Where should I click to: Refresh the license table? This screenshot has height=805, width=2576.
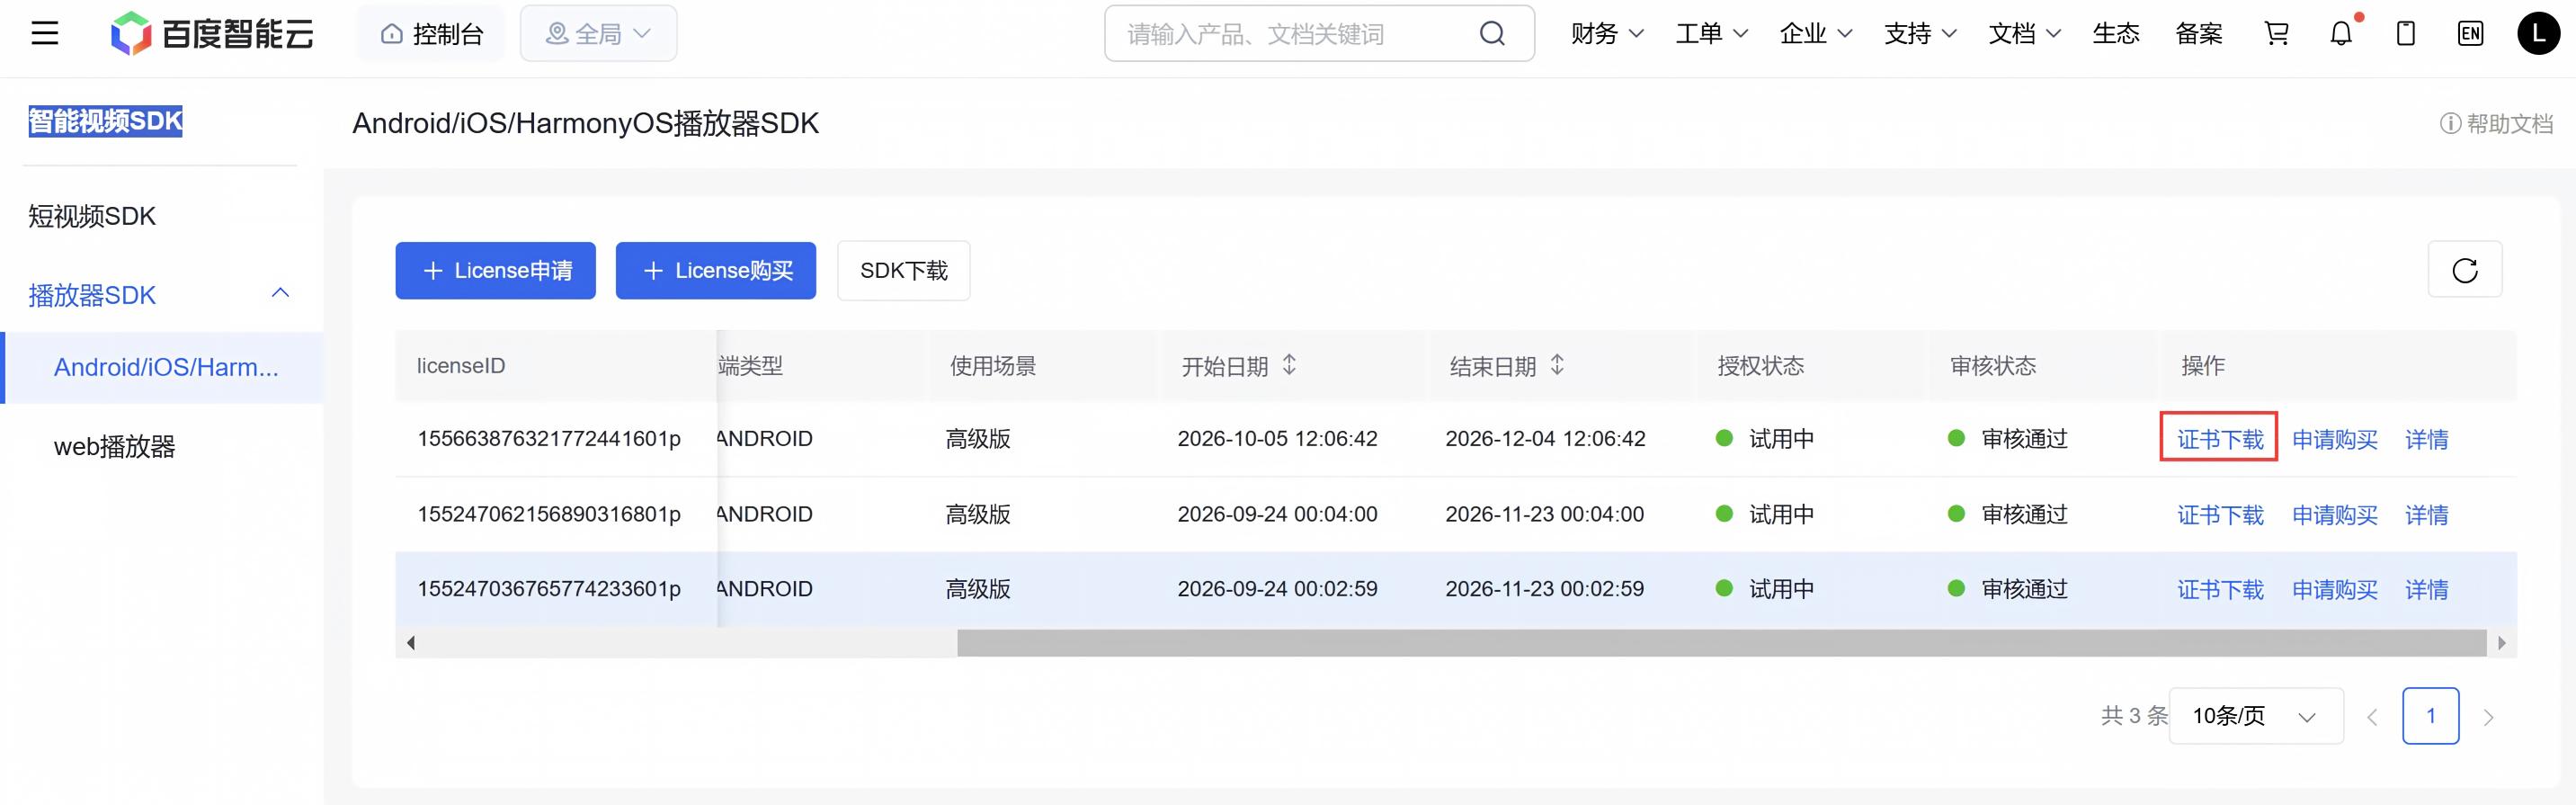pos(2465,270)
